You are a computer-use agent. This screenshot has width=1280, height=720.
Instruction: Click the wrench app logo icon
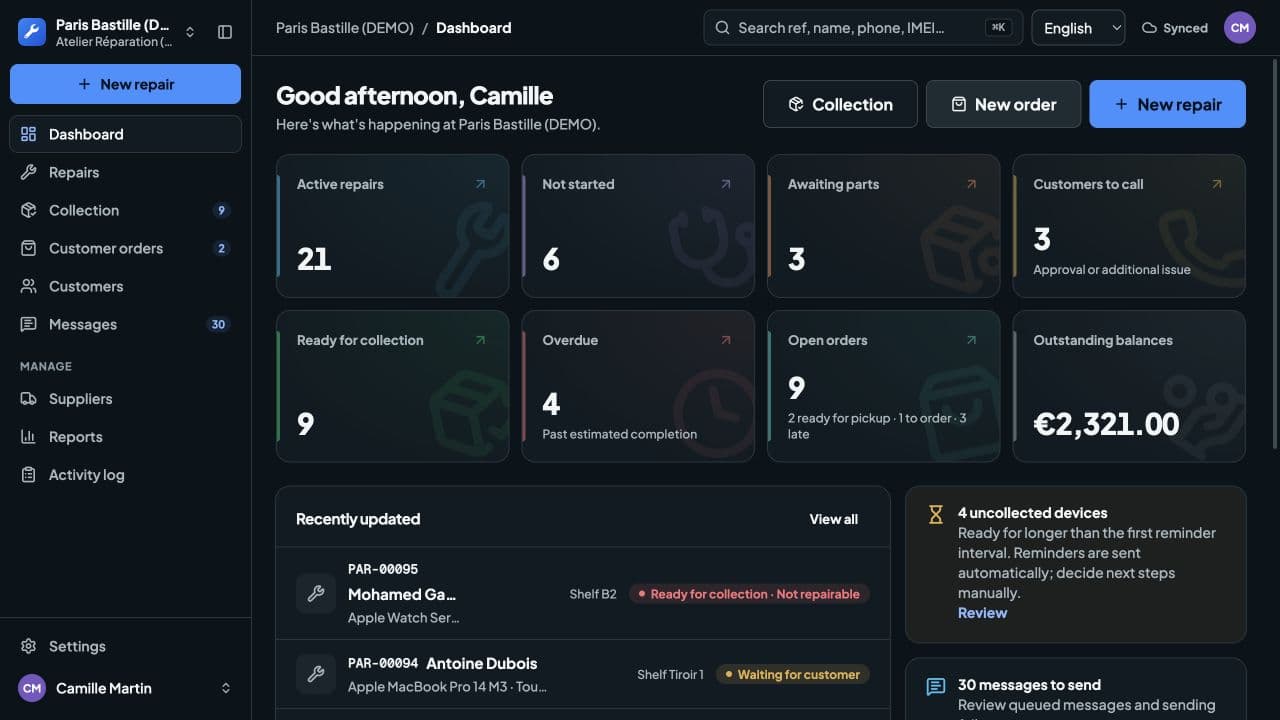click(32, 32)
